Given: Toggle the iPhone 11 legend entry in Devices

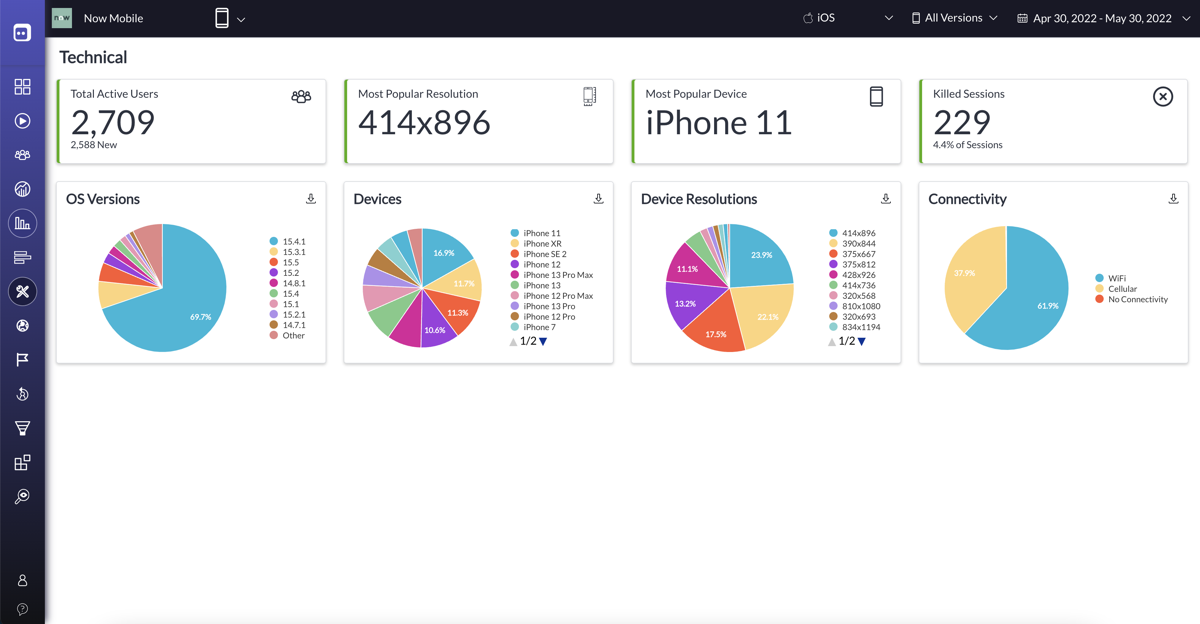Looking at the screenshot, I should pyautogui.click(x=535, y=233).
